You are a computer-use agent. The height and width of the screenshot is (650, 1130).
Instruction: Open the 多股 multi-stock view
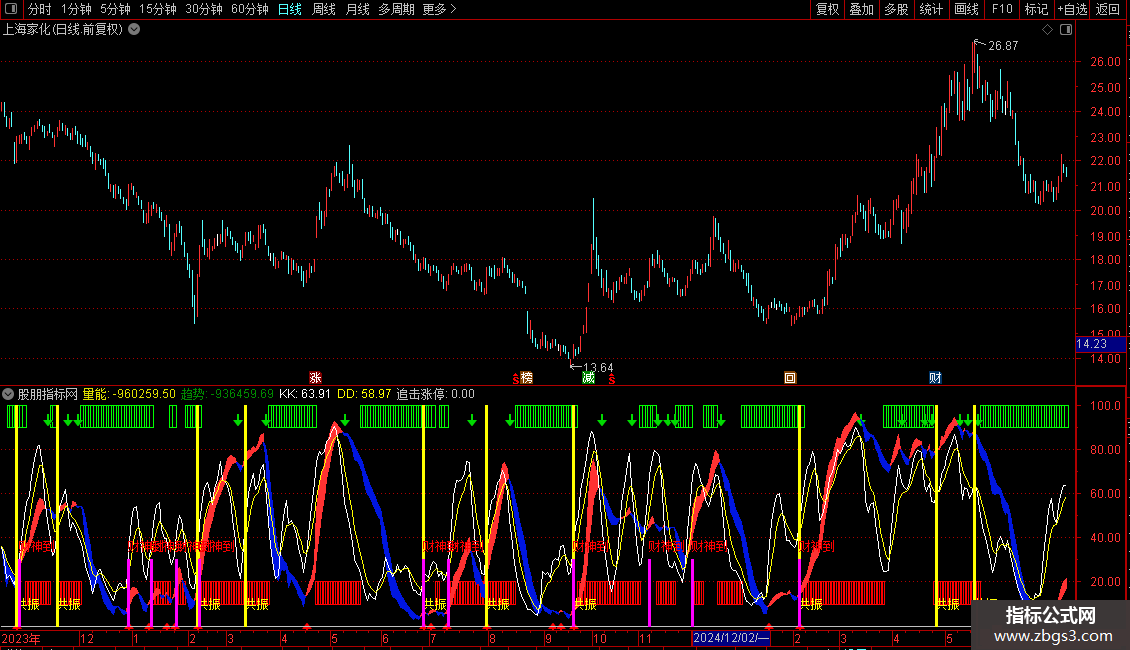click(x=896, y=9)
